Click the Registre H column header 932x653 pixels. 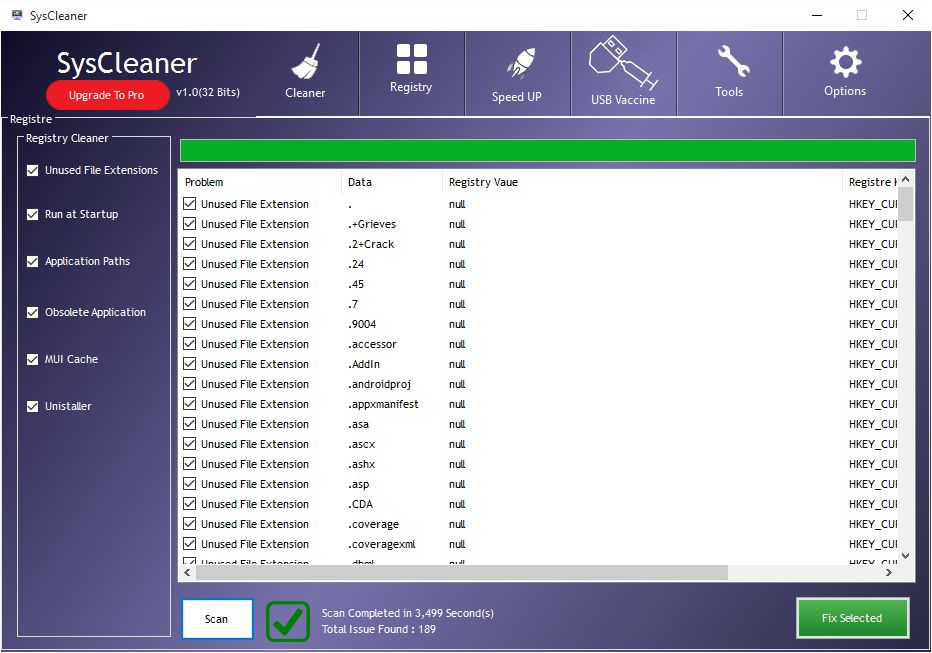(873, 182)
